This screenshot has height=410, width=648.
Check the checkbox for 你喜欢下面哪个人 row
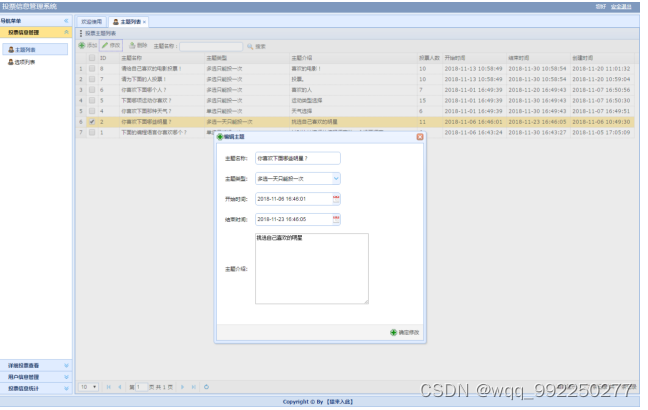[92, 90]
